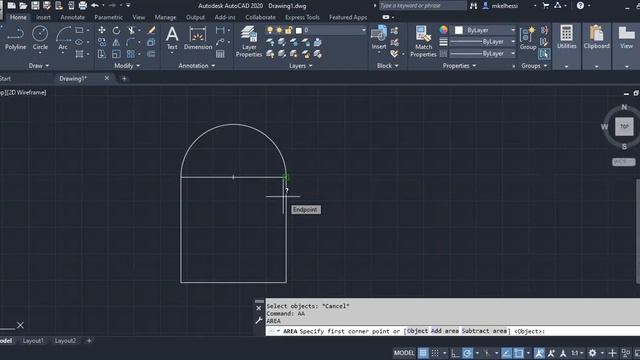Toggle object snap tracking in status bar

click(x=507, y=353)
